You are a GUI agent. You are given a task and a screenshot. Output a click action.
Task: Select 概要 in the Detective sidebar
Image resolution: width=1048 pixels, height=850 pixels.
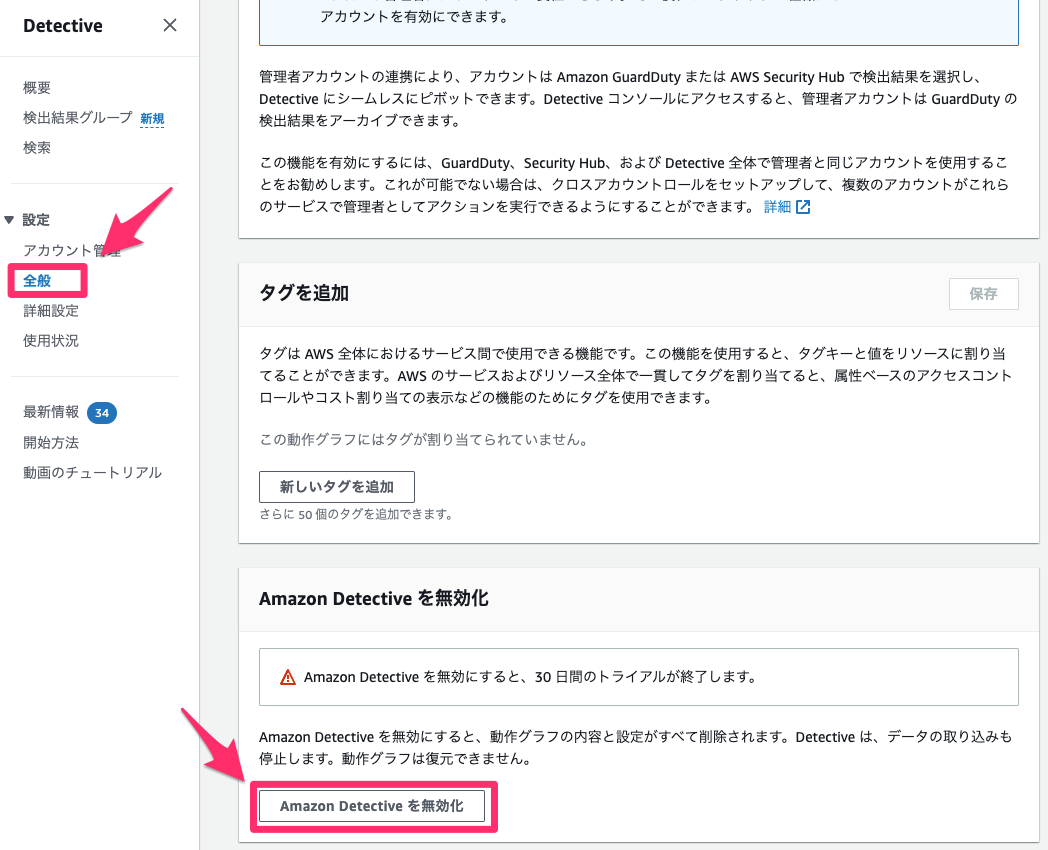click(36, 88)
